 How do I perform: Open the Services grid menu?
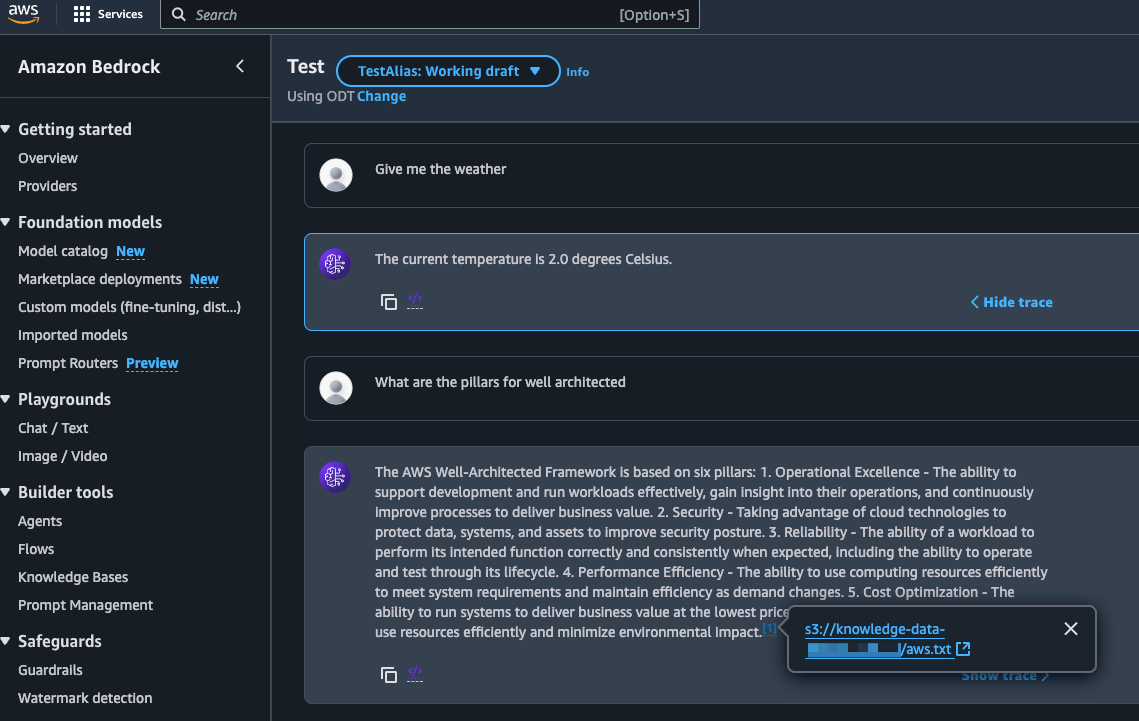click(x=81, y=15)
